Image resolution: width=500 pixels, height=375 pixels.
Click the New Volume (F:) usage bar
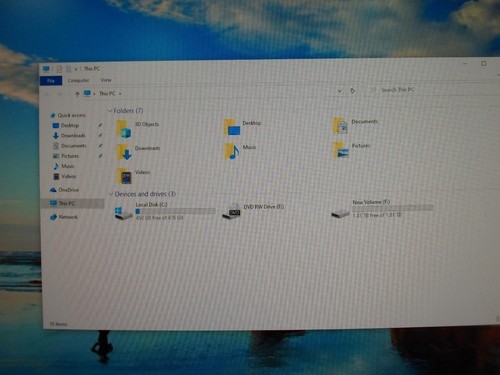(393, 208)
